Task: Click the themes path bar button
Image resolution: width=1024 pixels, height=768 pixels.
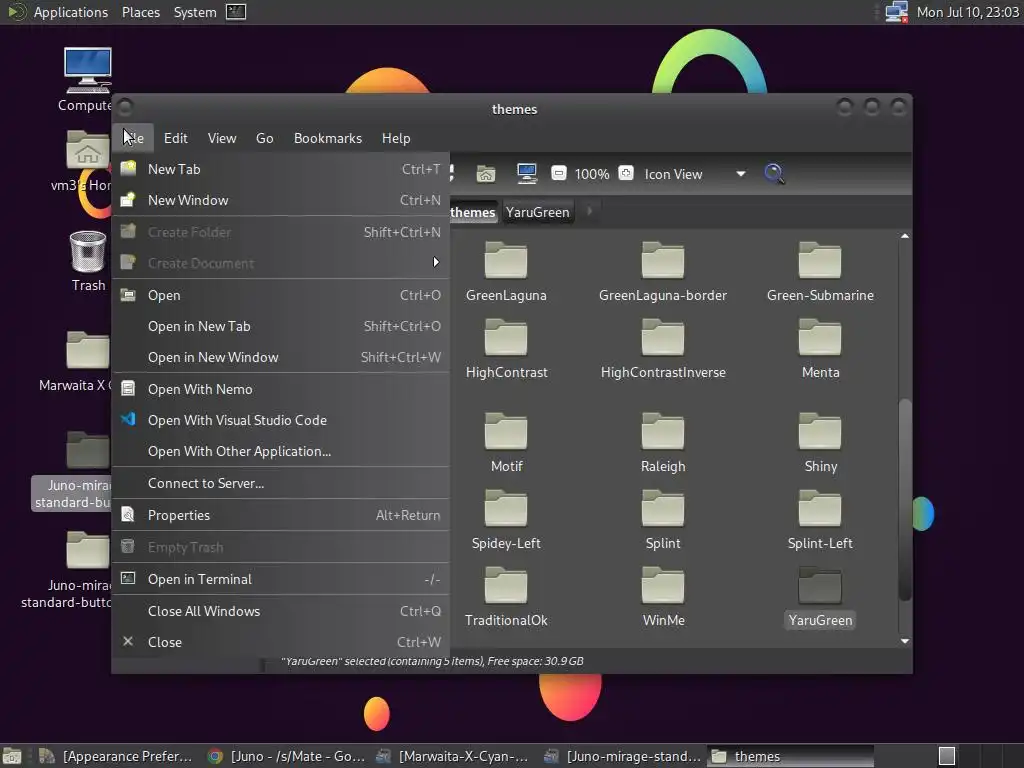Action: (x=472, y=212)
